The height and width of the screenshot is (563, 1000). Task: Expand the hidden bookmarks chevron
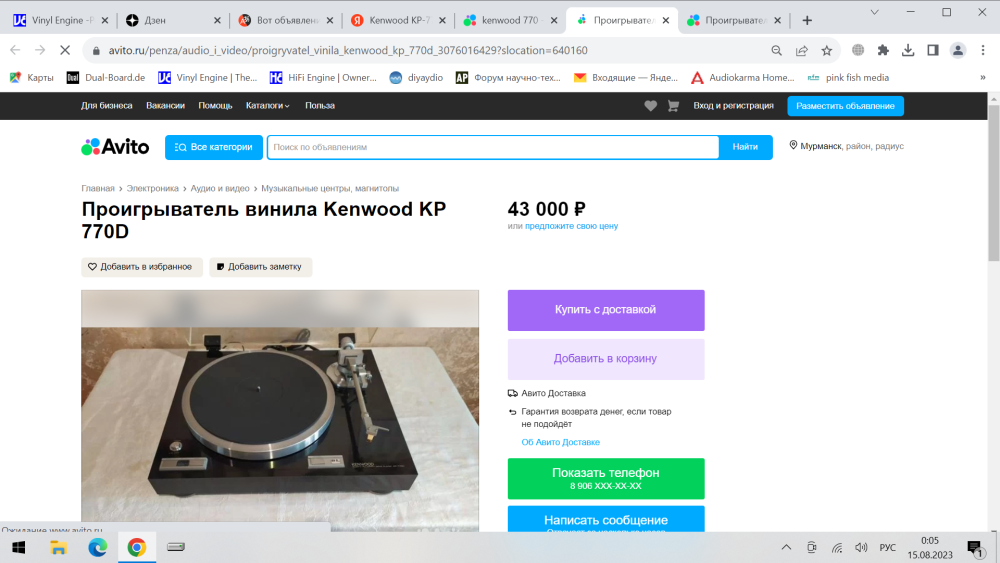(982, 77)
